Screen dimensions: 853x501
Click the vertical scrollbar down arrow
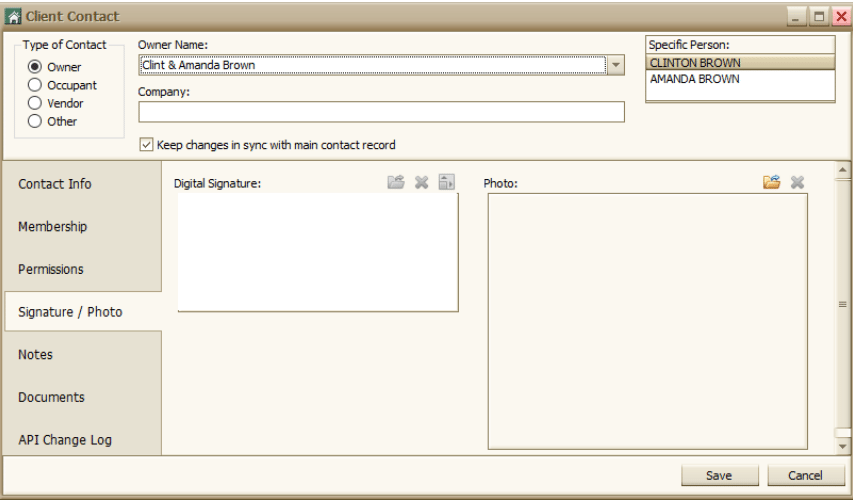coord(843,447)
